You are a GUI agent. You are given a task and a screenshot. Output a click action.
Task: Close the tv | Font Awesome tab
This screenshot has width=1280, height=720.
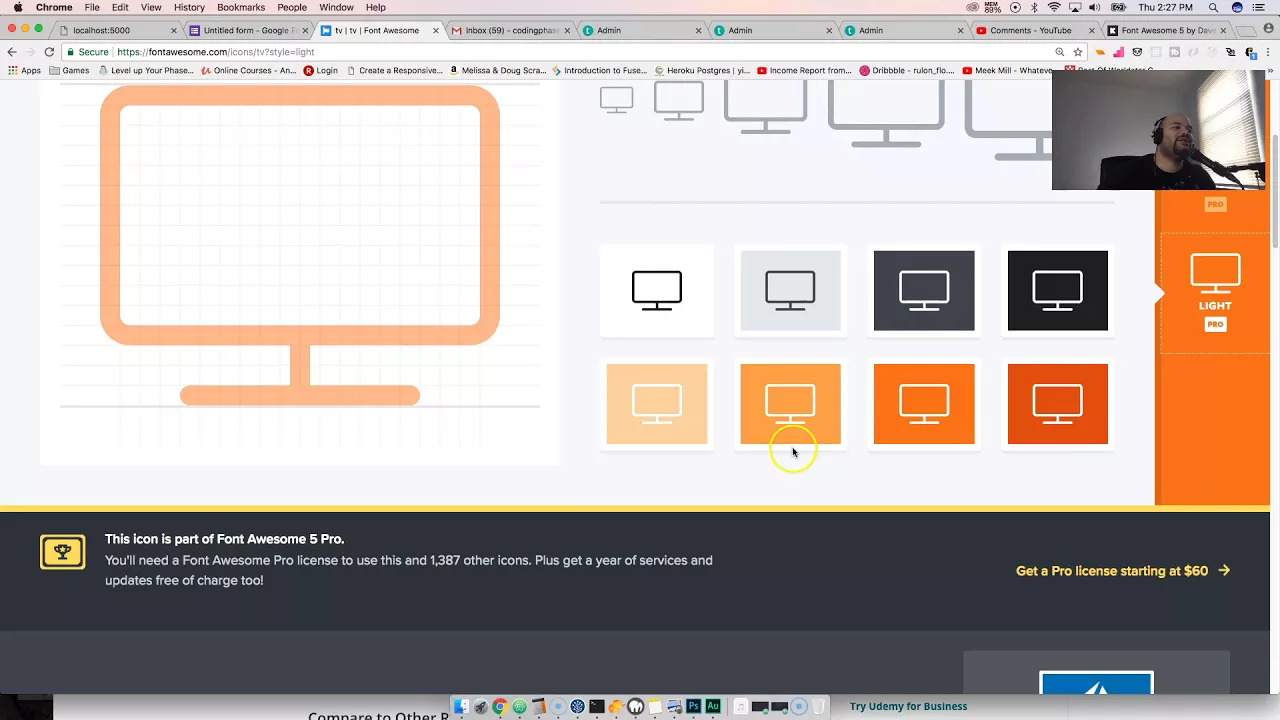click(436, 30)
